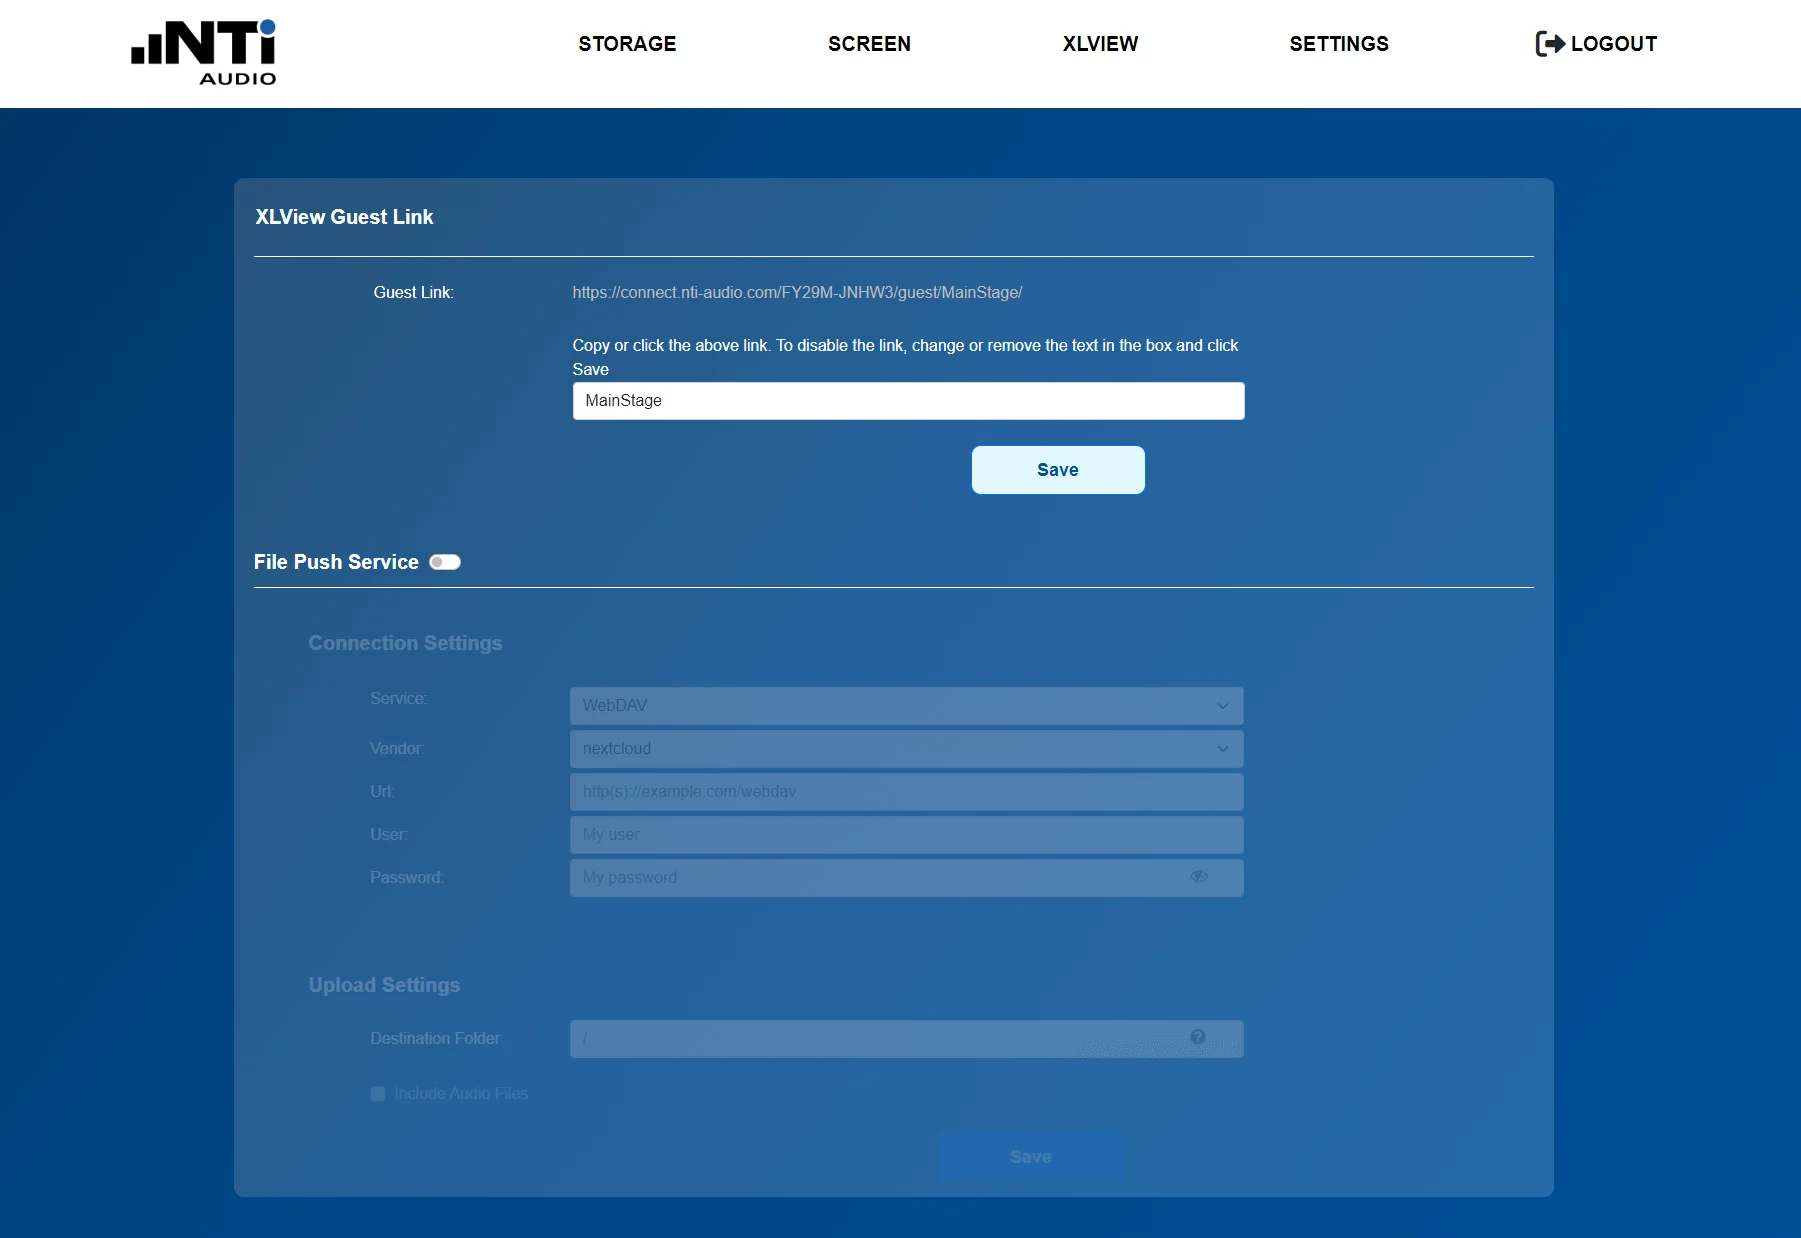The width and height of the screenshot is (1801, 1238).
Task: Open the guest link URL
Action: [x=797, y=293]
